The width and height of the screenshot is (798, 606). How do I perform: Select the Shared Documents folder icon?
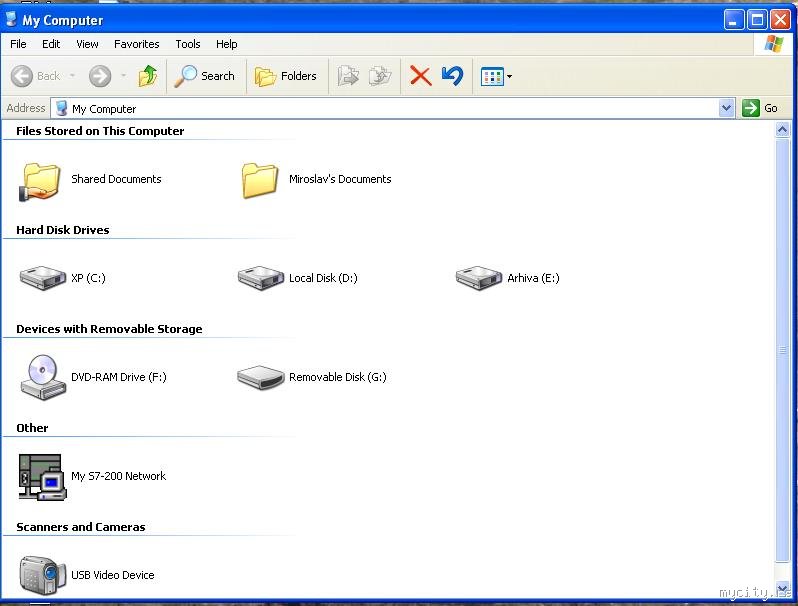(40, 181)
